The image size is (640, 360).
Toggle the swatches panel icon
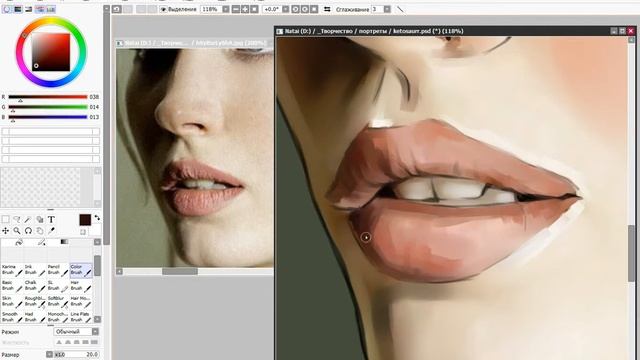point(51,9)
